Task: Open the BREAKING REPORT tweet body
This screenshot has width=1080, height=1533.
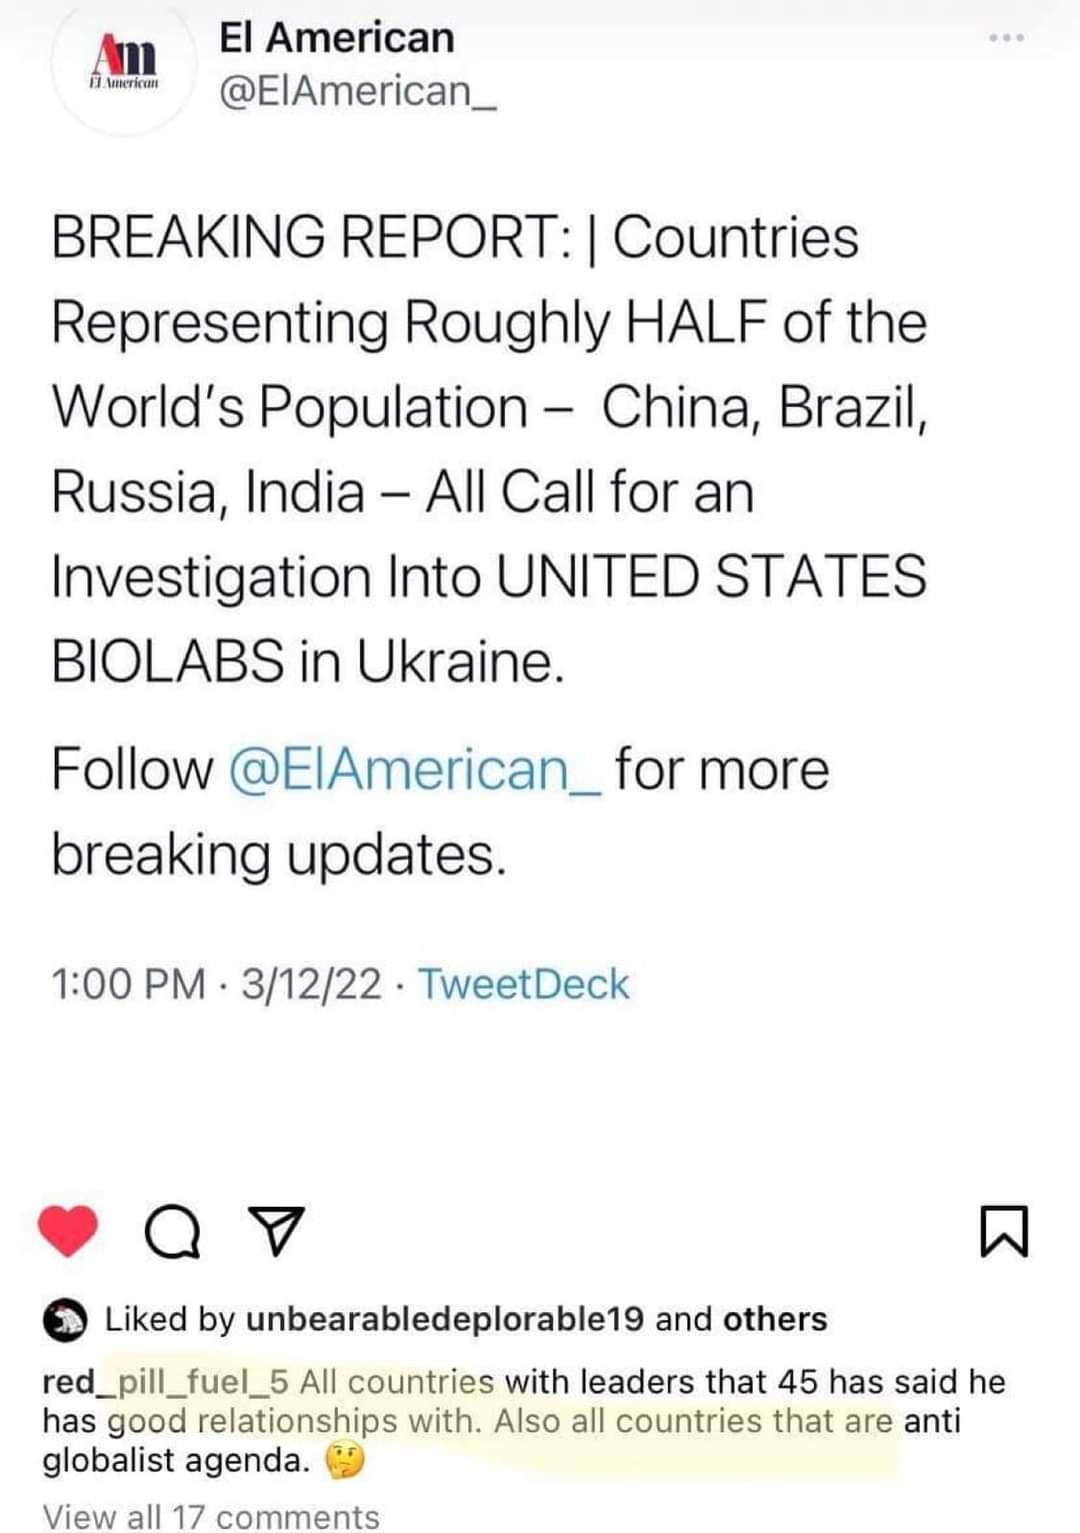Action: point(490,449)
